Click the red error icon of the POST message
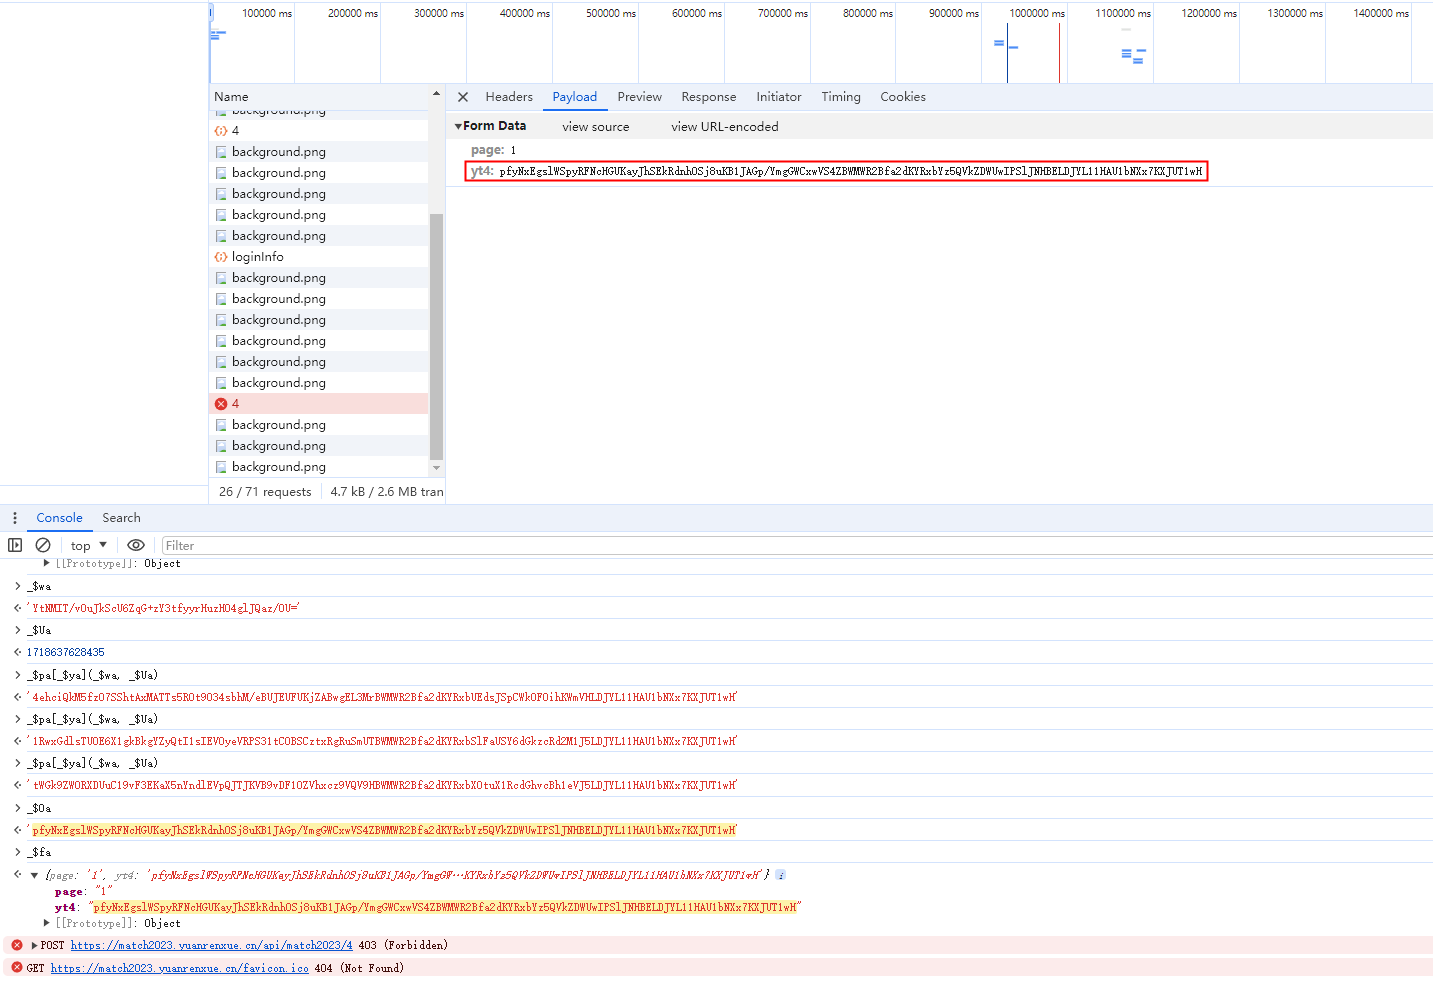The height and width of the screenshot is (982, 1433). click(x=16, y=945)
